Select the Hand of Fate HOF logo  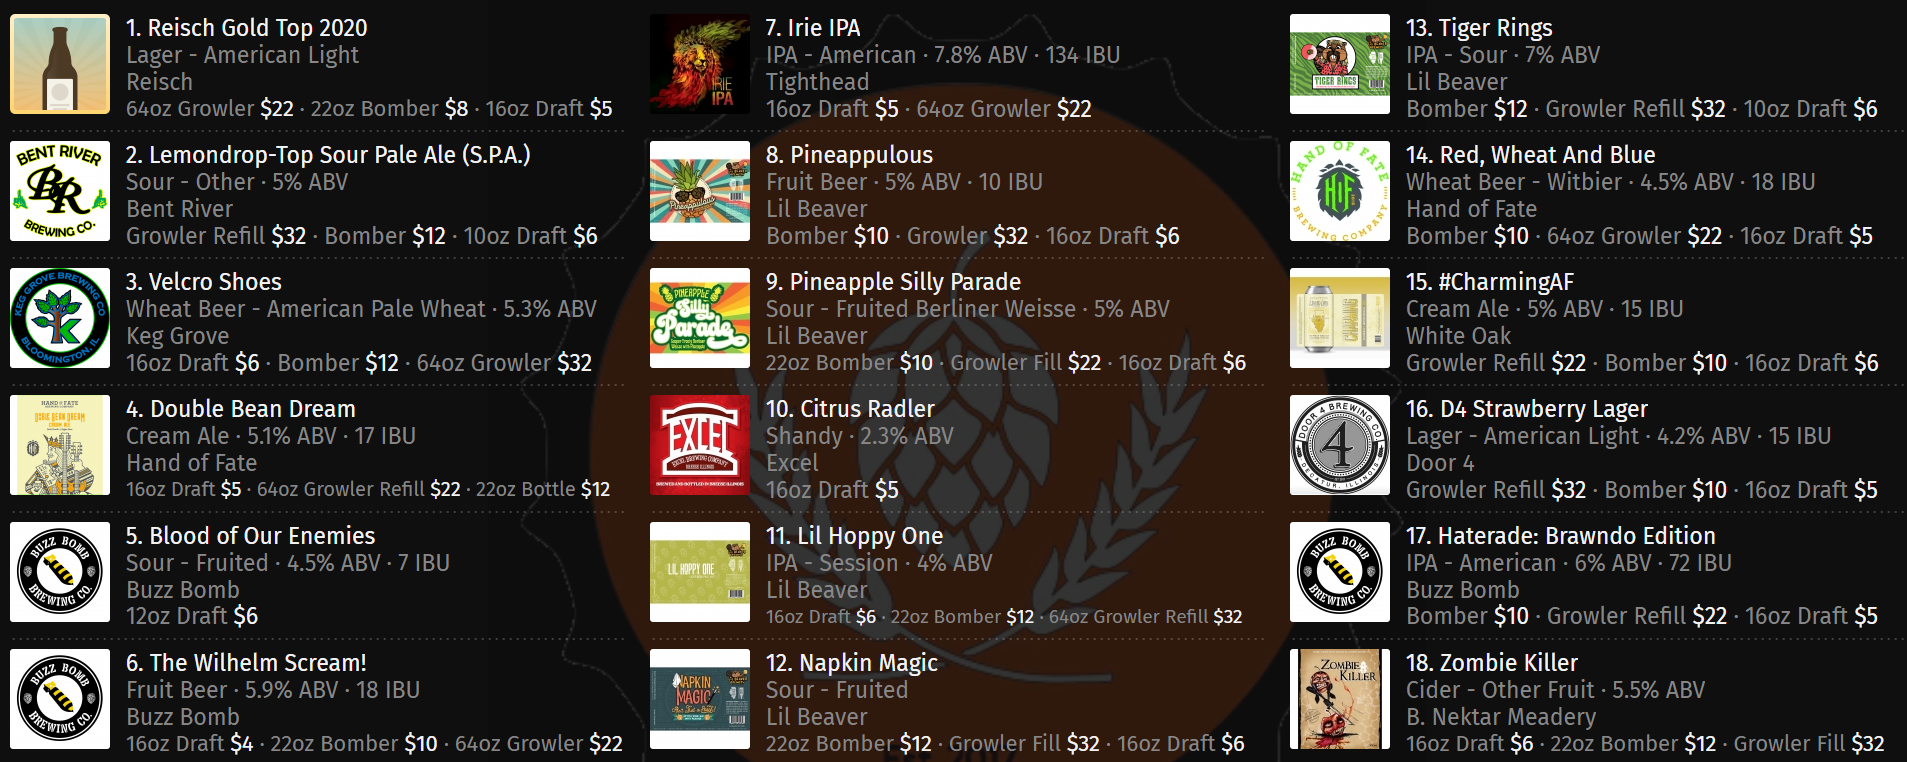coord(1340,191)
